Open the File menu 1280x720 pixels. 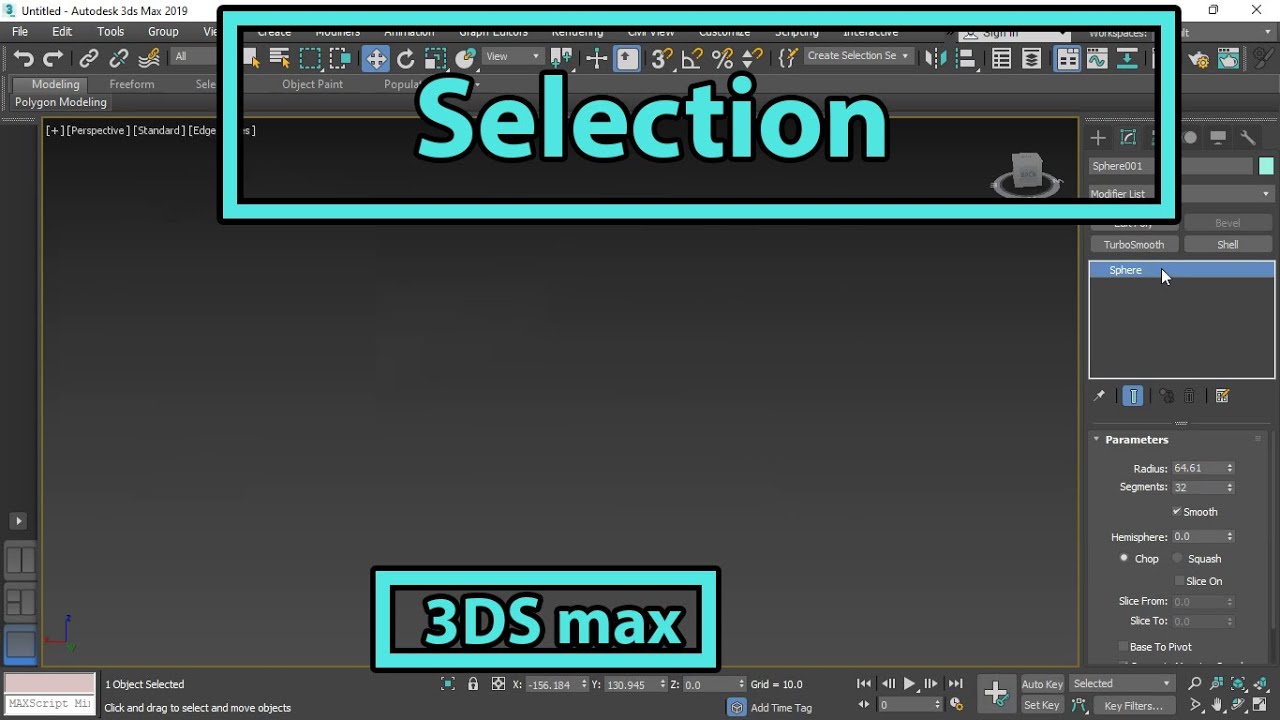pos(20,32)
